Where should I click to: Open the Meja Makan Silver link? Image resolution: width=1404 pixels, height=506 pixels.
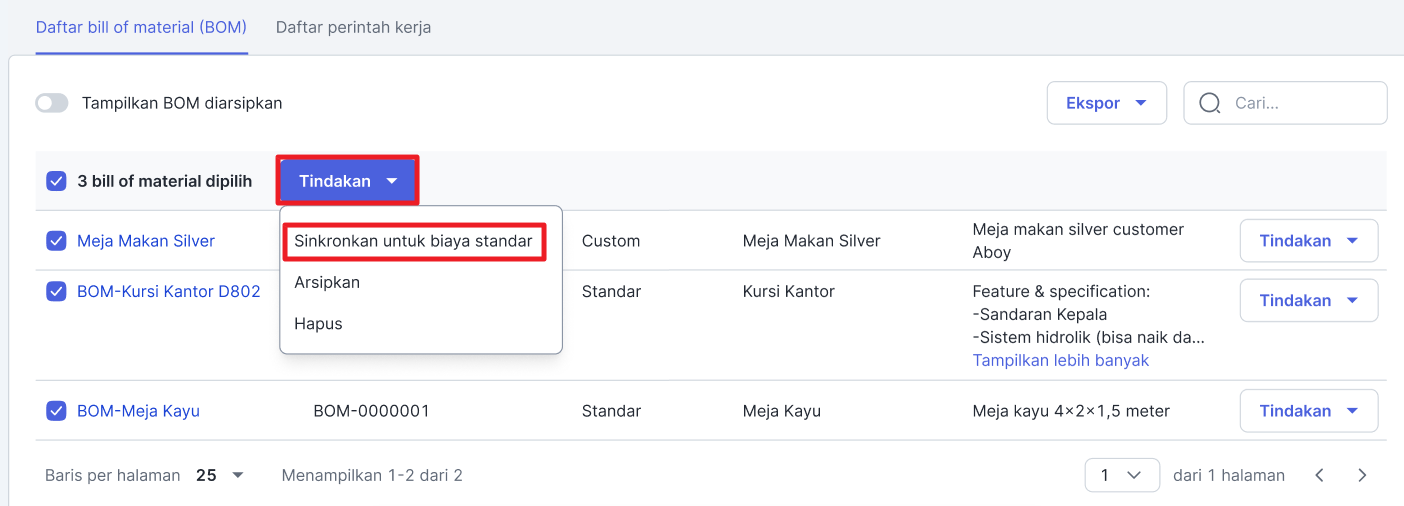tap(146, 241)
